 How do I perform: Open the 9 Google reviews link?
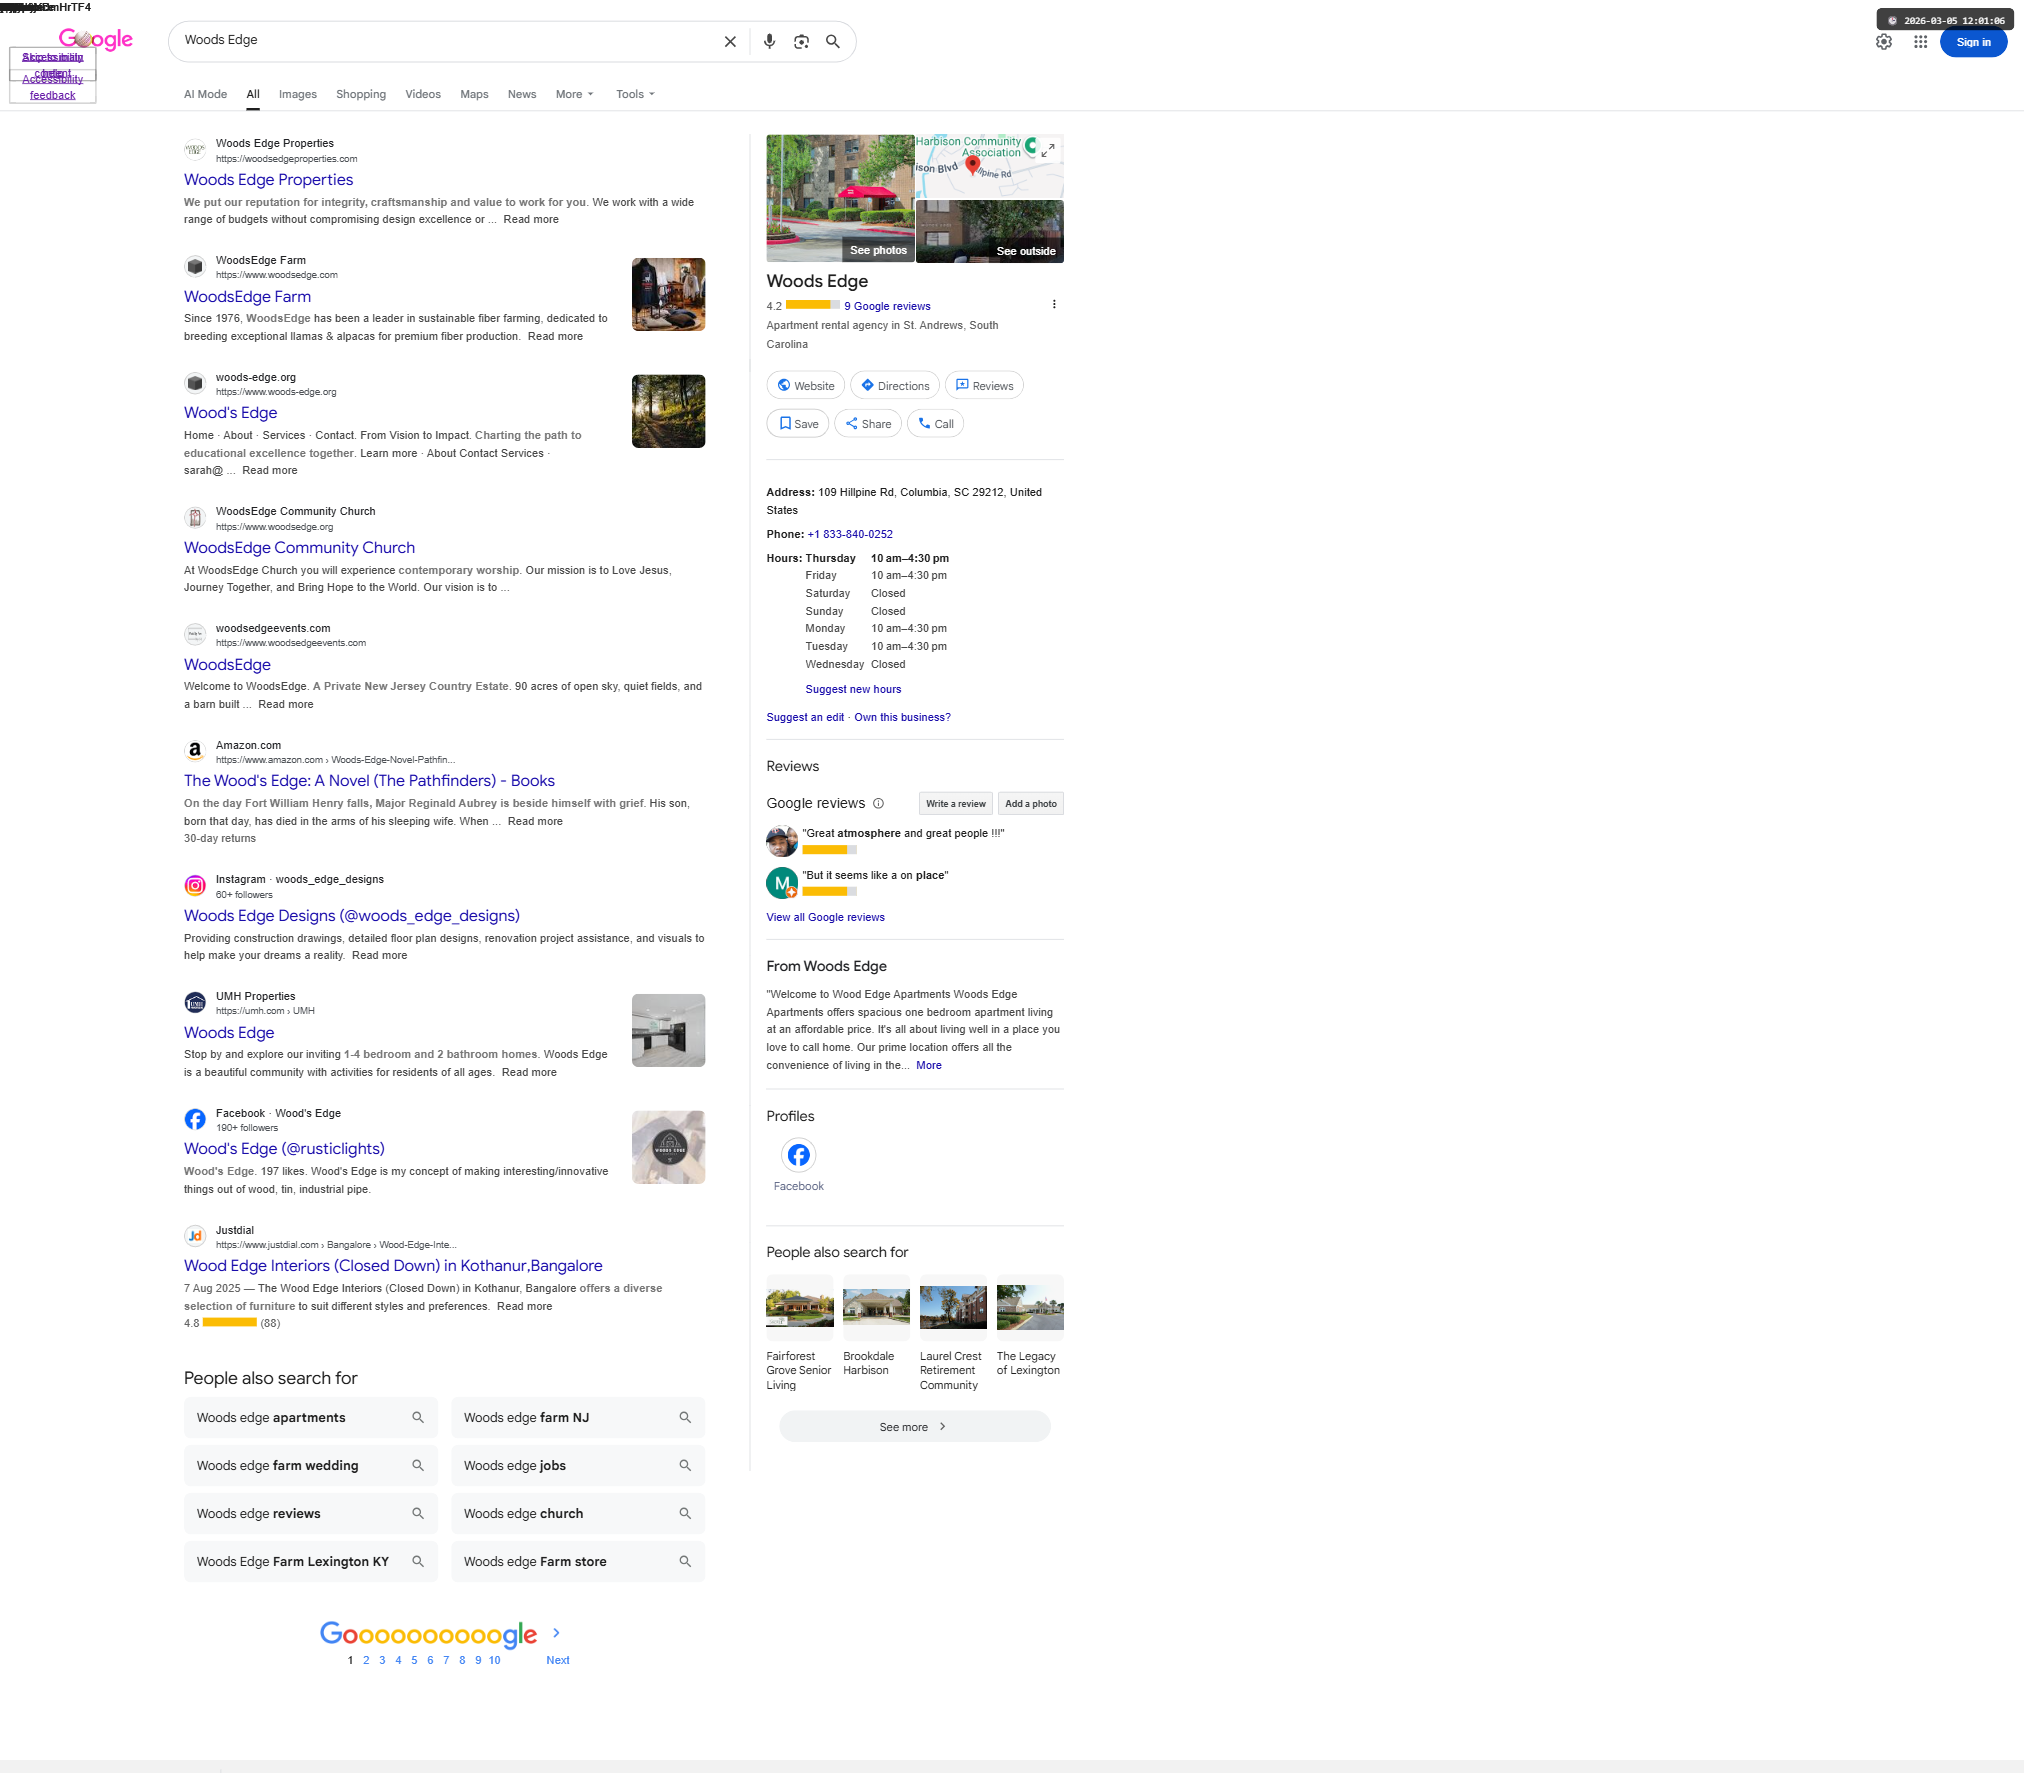pos(887,307)
